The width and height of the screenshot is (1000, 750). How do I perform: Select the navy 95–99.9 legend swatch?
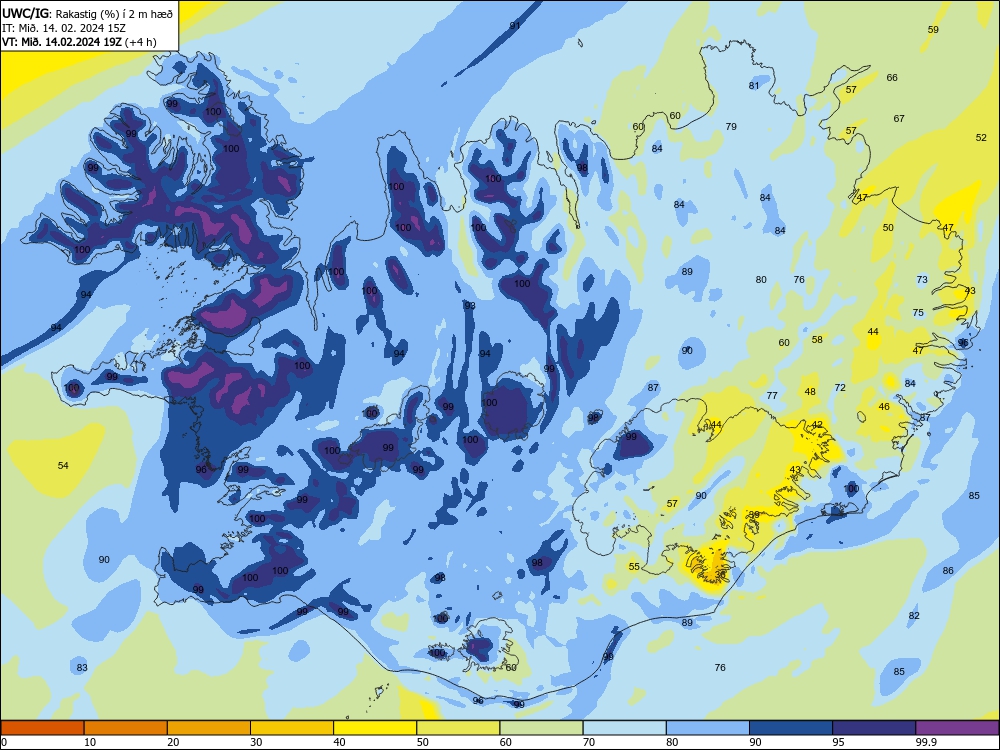(874, 728)
